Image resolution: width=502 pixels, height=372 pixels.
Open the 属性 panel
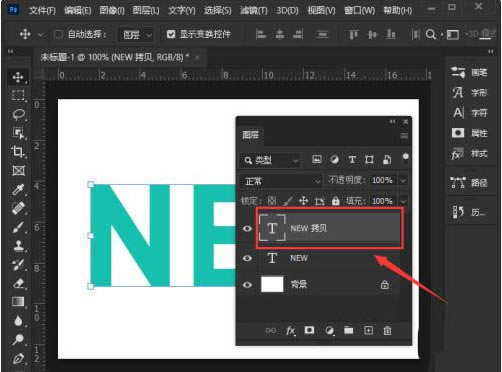coord(469,133)
